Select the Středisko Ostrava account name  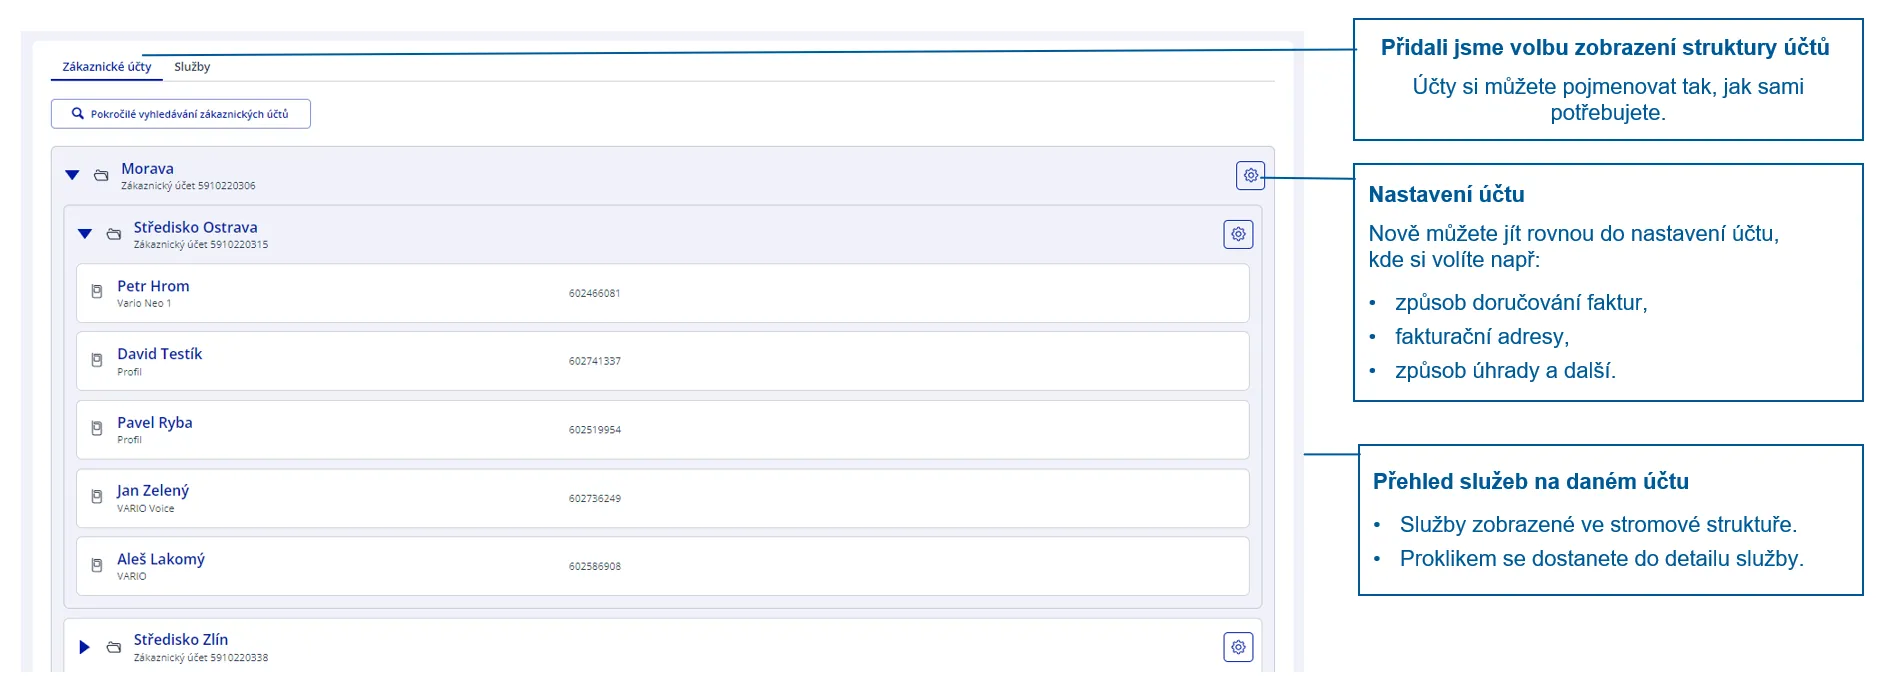[195, 228]
